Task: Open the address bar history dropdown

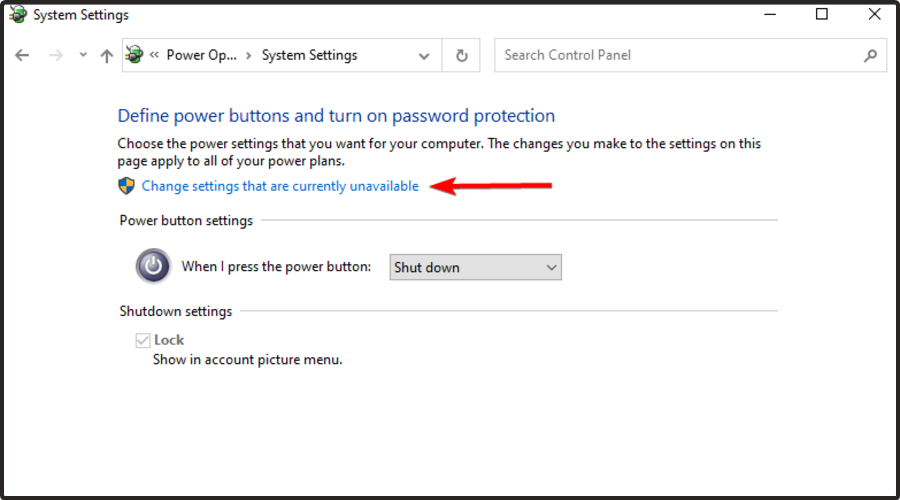Action: click(424, 56)
